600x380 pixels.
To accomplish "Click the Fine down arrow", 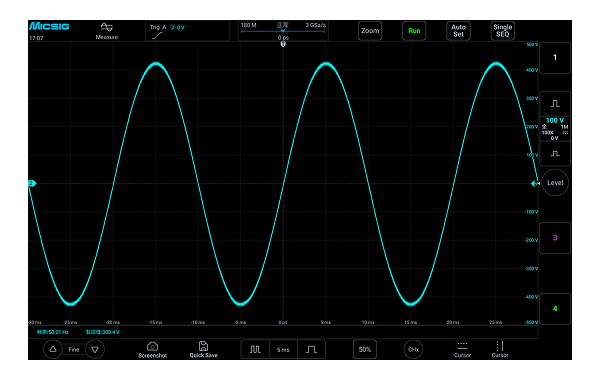I will click(95, 349).
